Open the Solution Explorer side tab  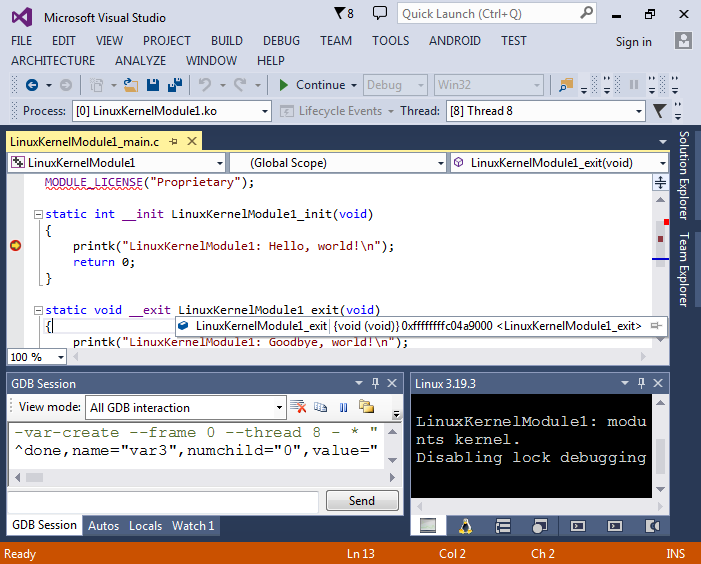click(x=684, y=175)
